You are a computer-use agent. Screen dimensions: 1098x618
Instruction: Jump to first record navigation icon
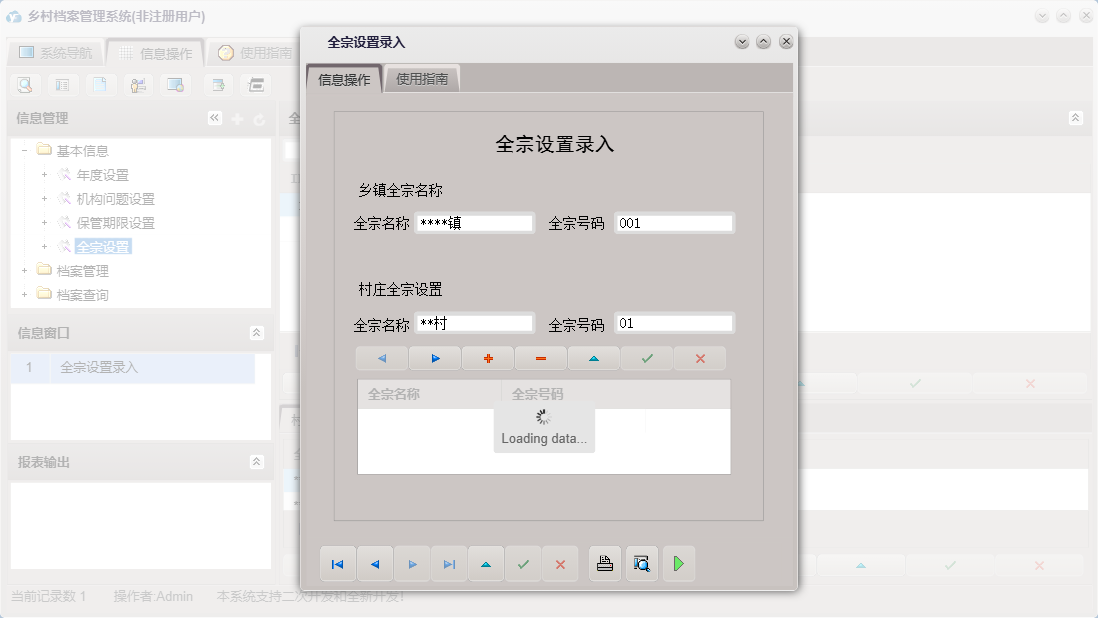pyautogui.click(x=337, y=563)
